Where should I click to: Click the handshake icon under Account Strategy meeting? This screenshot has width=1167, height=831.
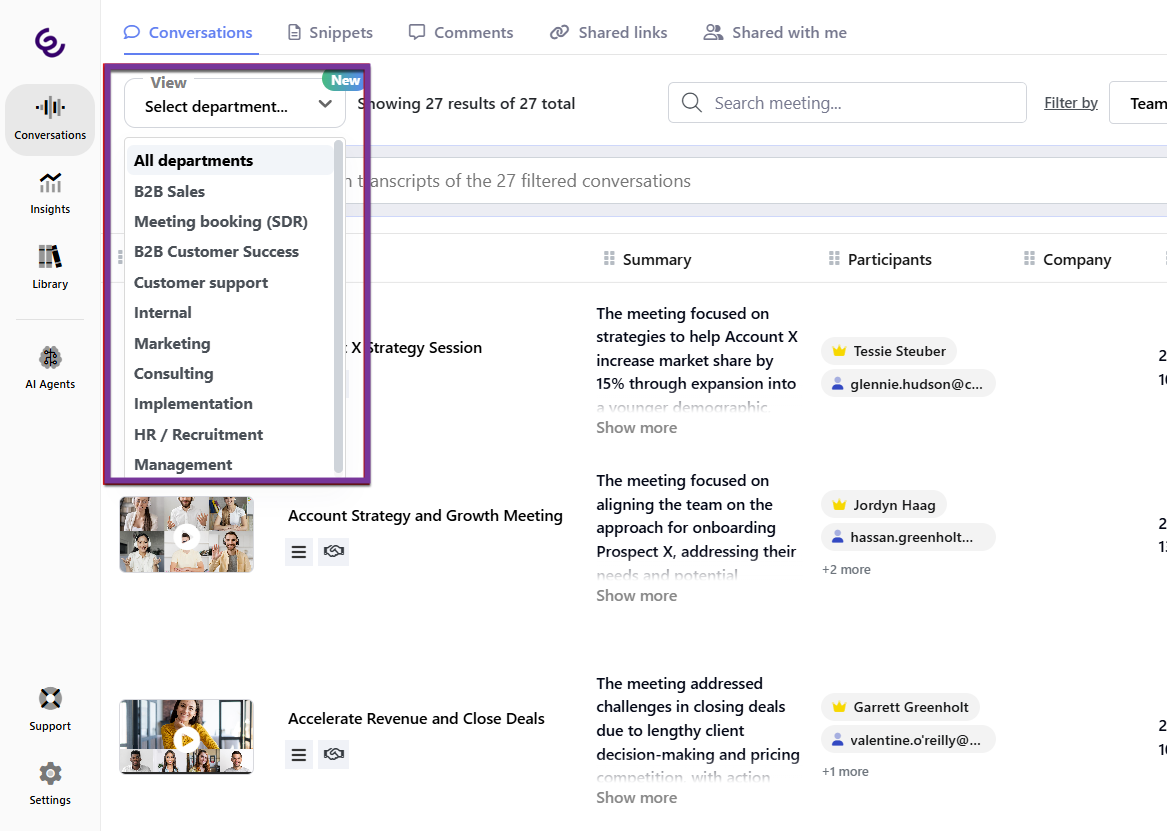tap(334, 551)
